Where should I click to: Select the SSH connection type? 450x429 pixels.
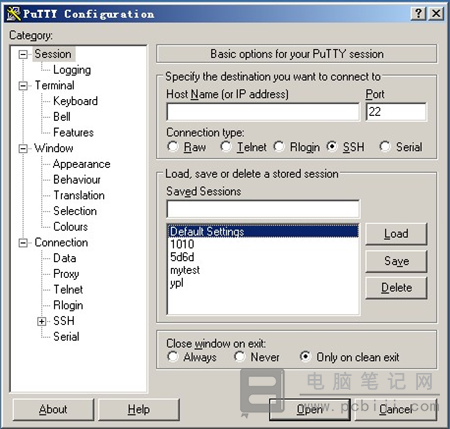pyautogui.click(x=332, y=146)
